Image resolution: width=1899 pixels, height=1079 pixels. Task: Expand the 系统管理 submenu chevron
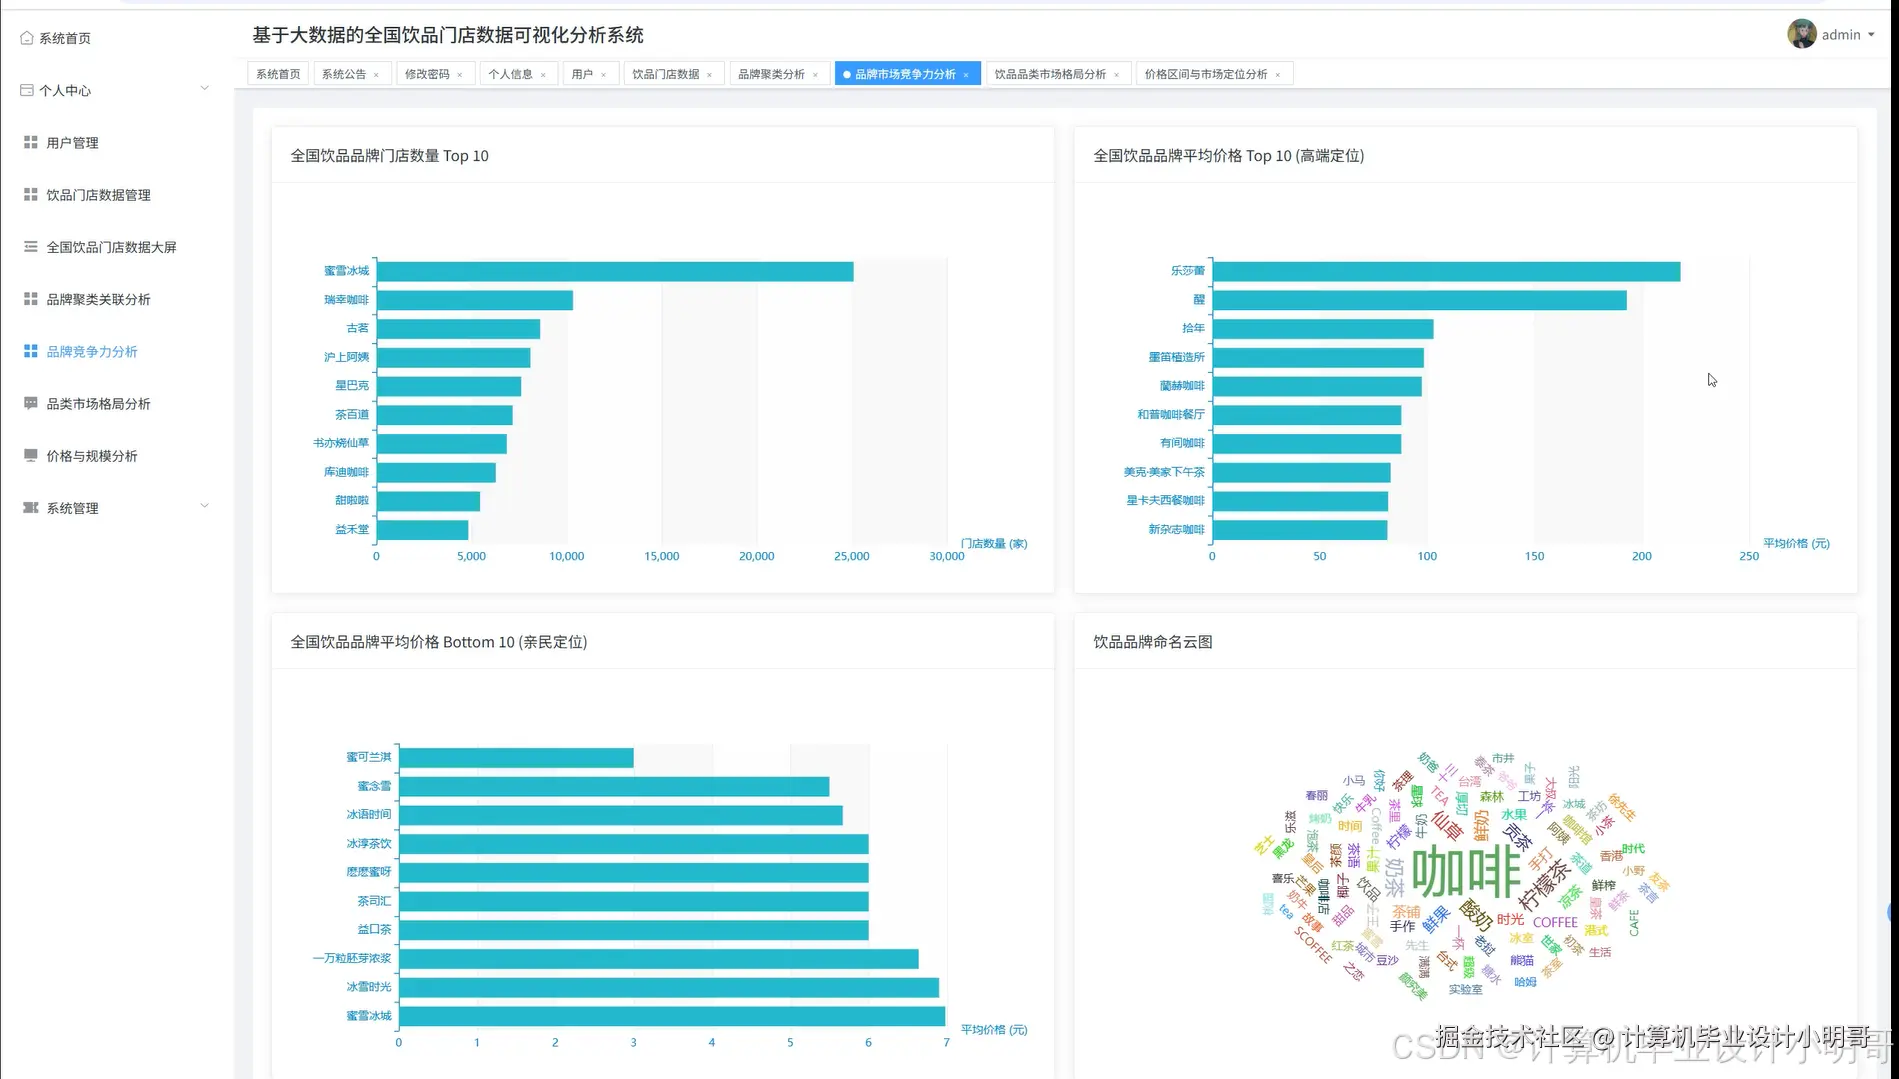pos(204,506)
